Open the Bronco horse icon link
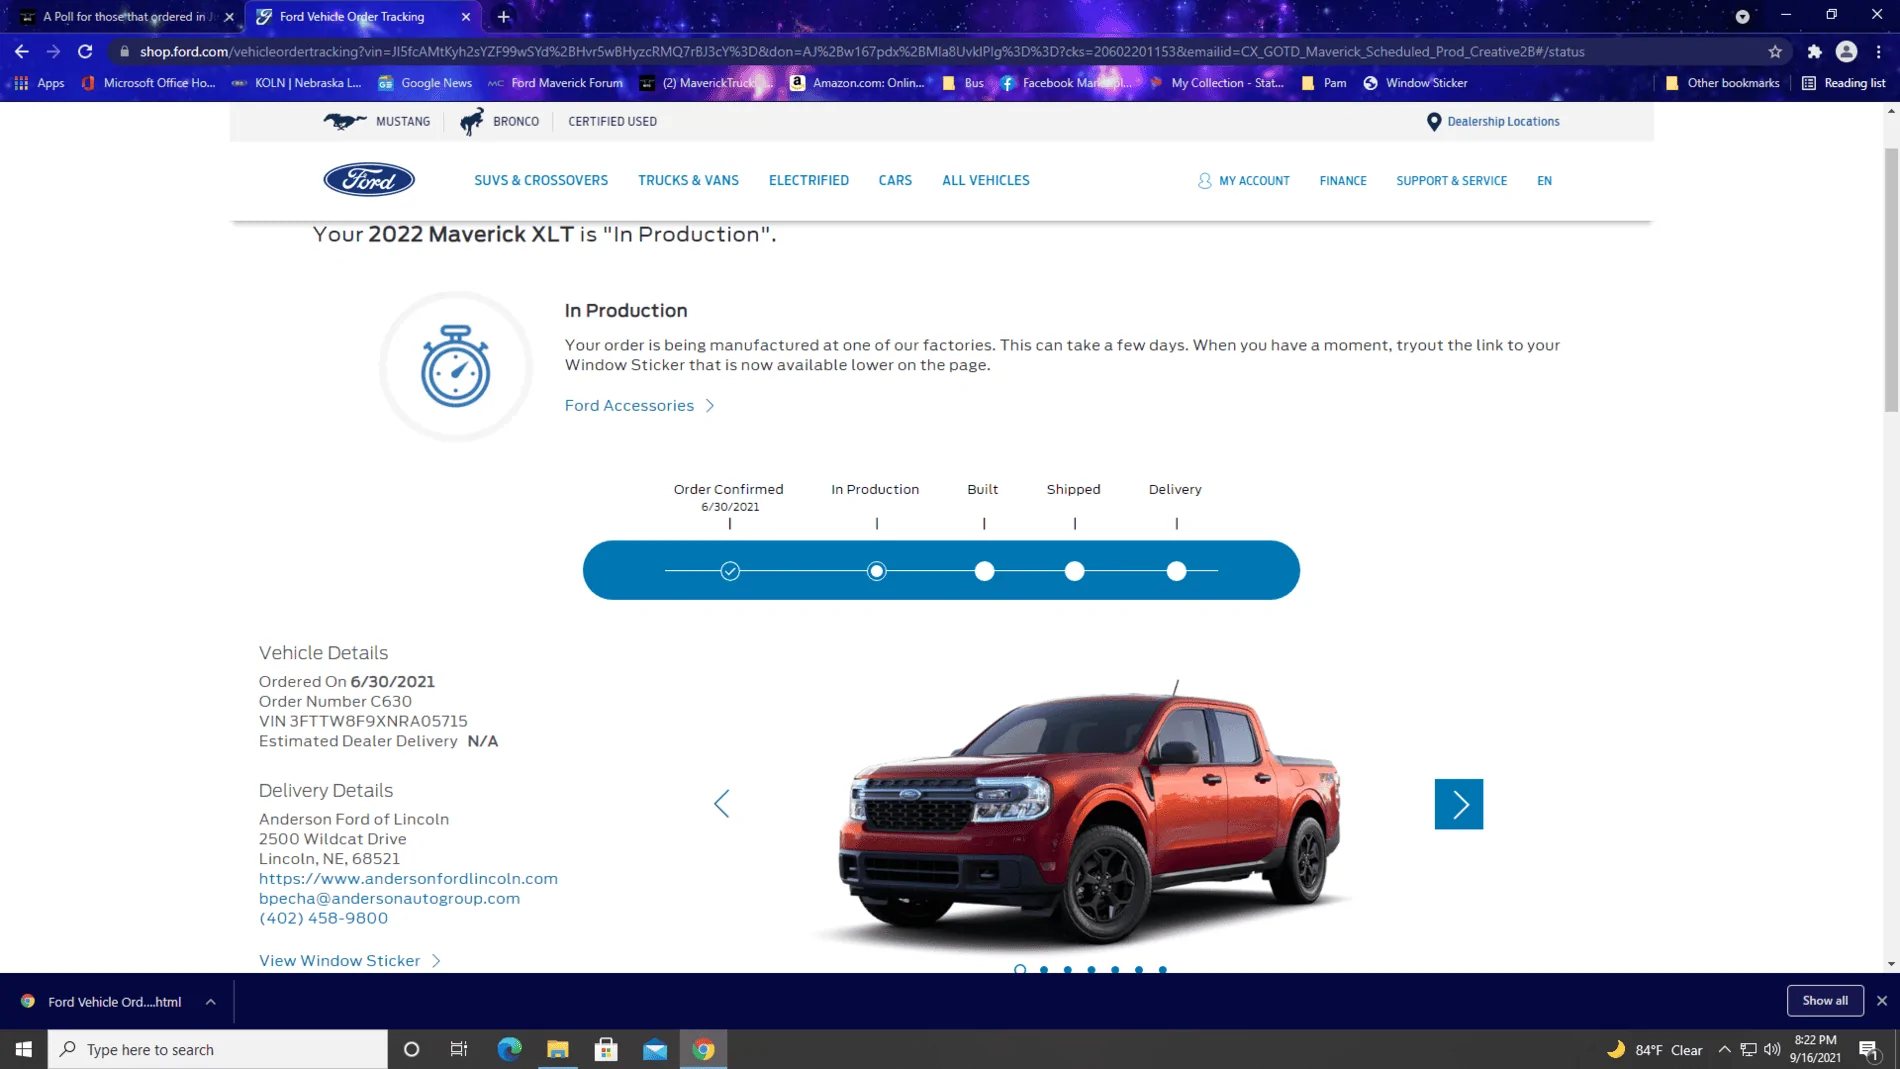The image size is (1900, 1069). point(471,121)
